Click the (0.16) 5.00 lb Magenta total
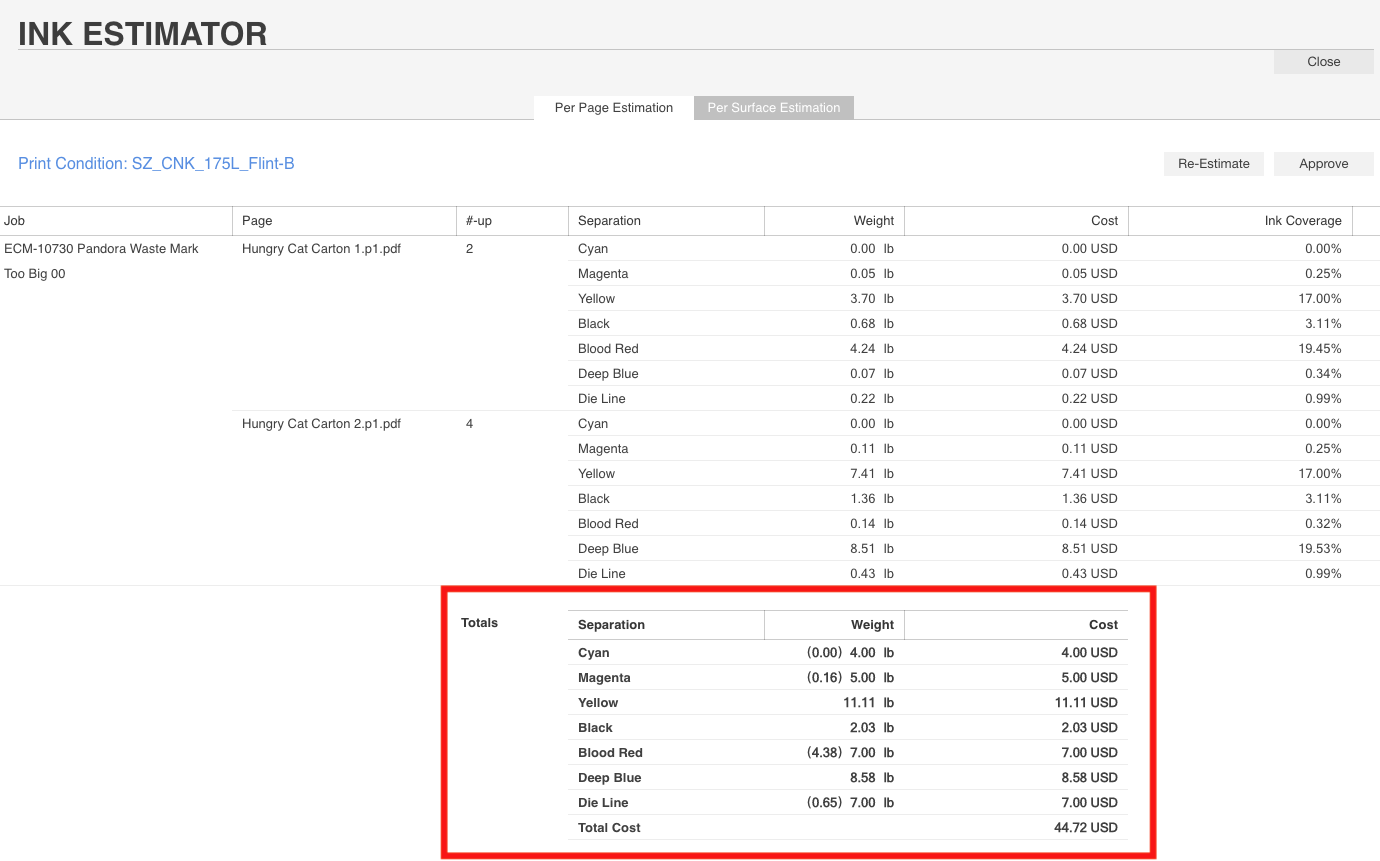1380x861 pixels. pyautogui.click(x=850, y=678)
